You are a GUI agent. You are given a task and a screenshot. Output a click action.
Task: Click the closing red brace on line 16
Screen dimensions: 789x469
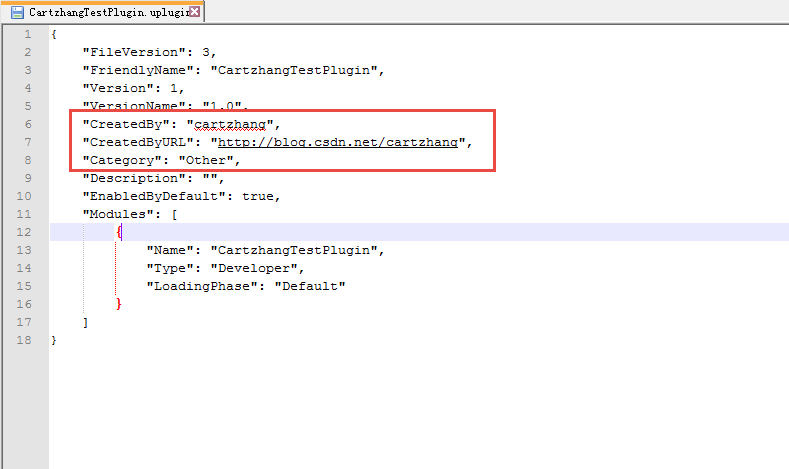[119, 304]
